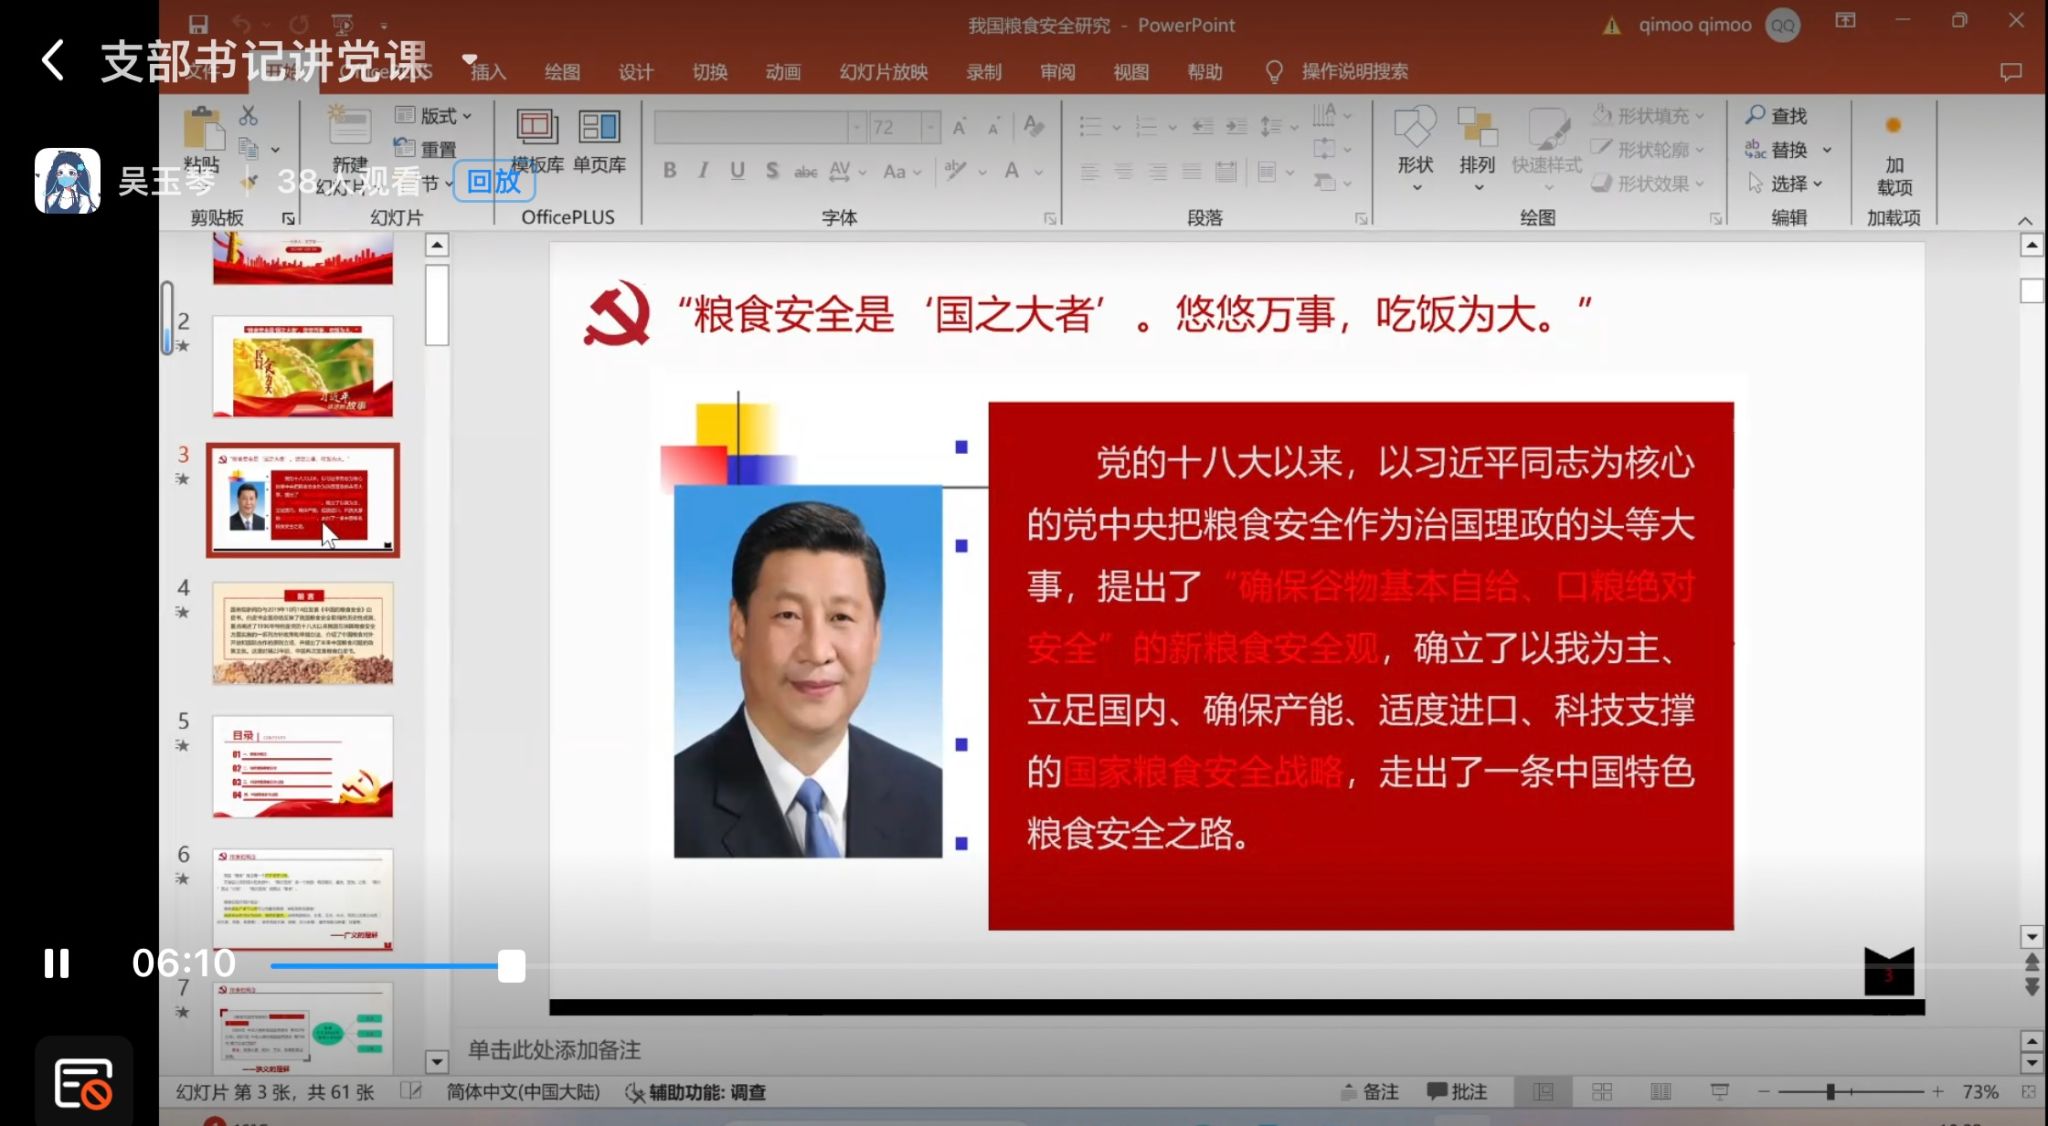Click the Find (查找) magnifier icon
Image resolution: width=2048 pixels, height=1126 pixels.
click(1756, 115)
